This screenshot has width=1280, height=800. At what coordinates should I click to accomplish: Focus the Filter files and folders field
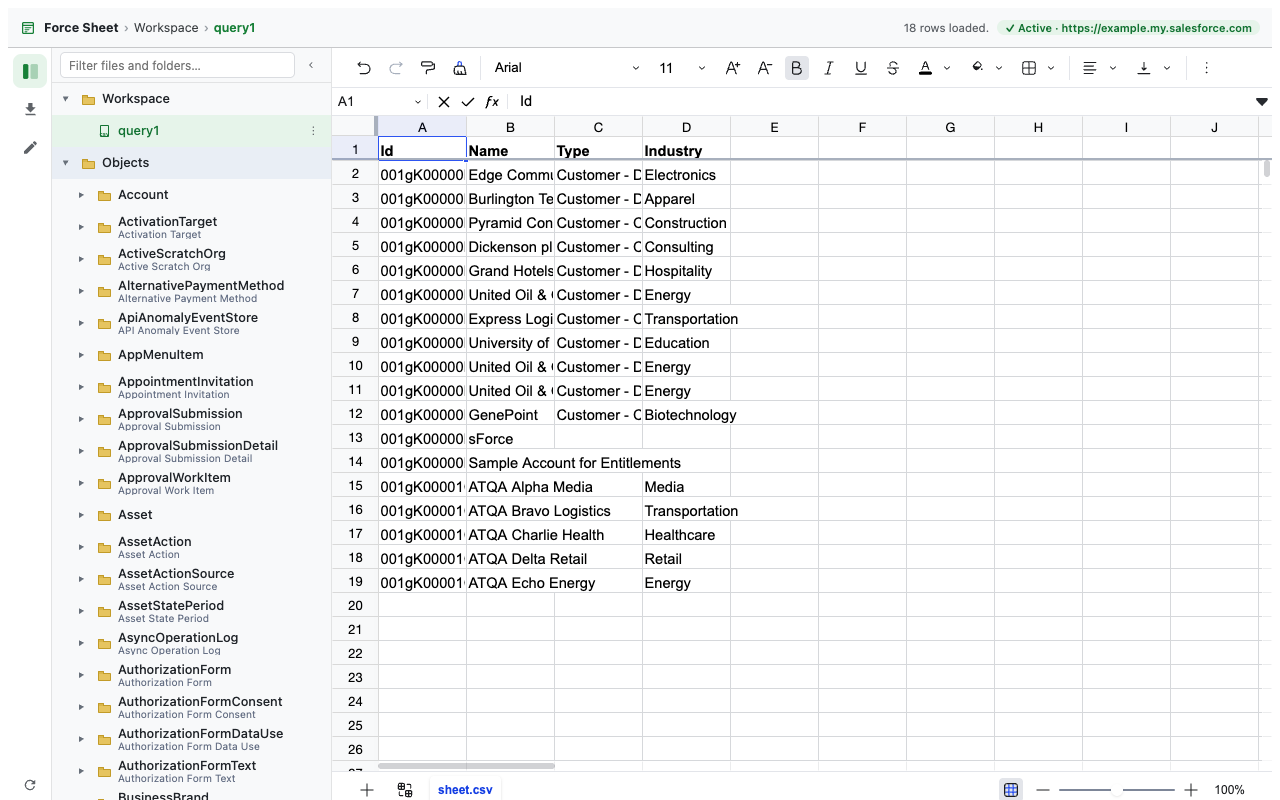[x=178, y=65]
